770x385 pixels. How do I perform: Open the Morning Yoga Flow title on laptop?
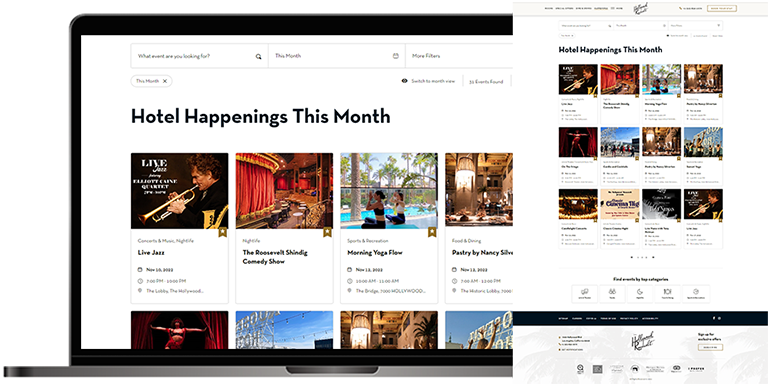[x=375, y=253]
